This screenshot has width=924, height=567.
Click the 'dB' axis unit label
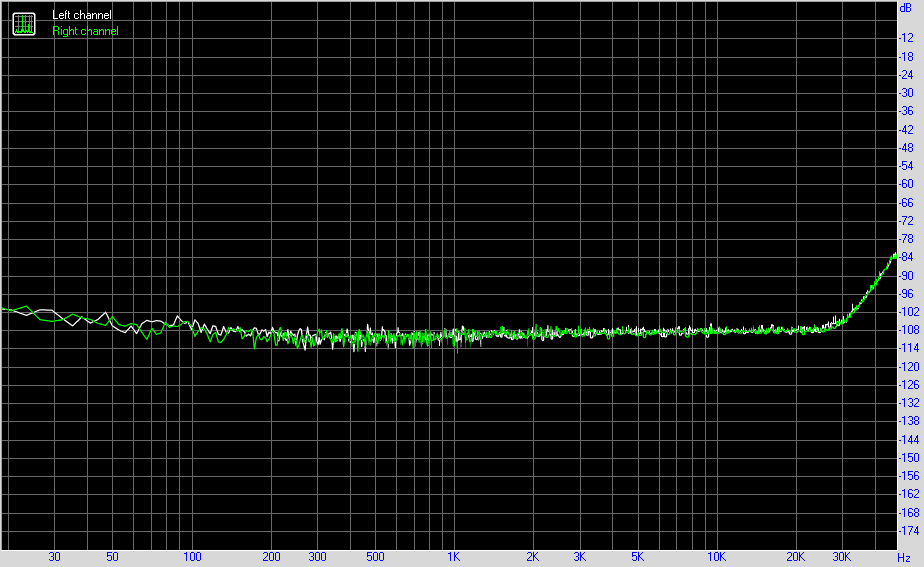[x=905, y=8]
